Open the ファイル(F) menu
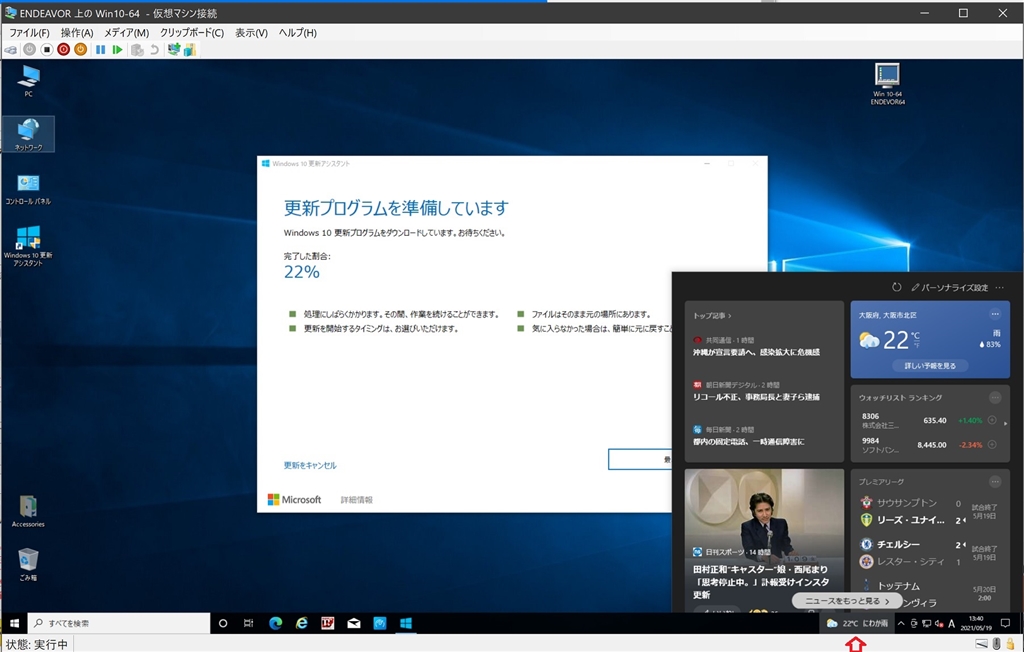Screen dimensions: 1024x652 [29, 33]
